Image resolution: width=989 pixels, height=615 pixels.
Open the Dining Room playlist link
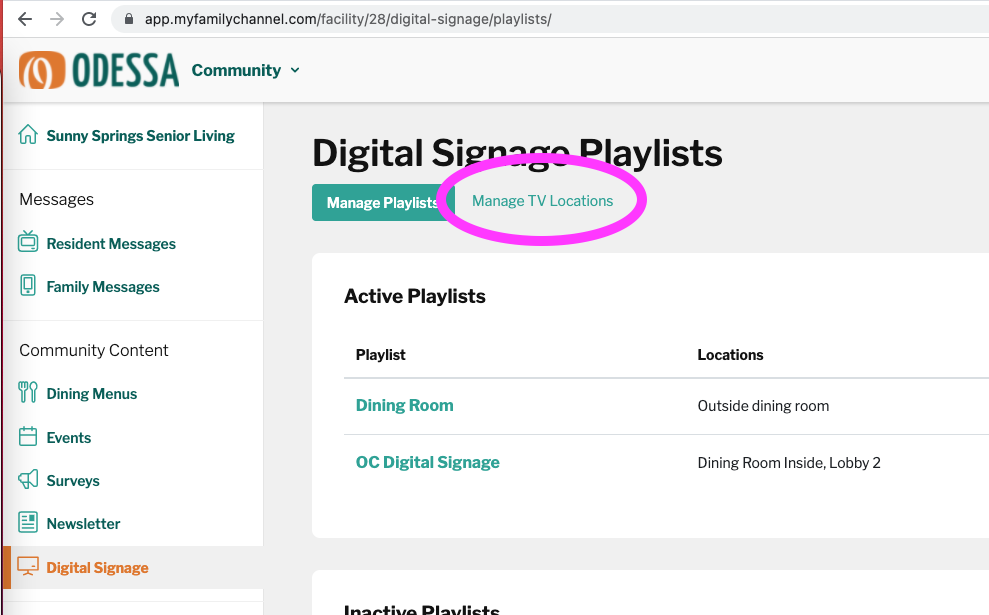(404, 405)
